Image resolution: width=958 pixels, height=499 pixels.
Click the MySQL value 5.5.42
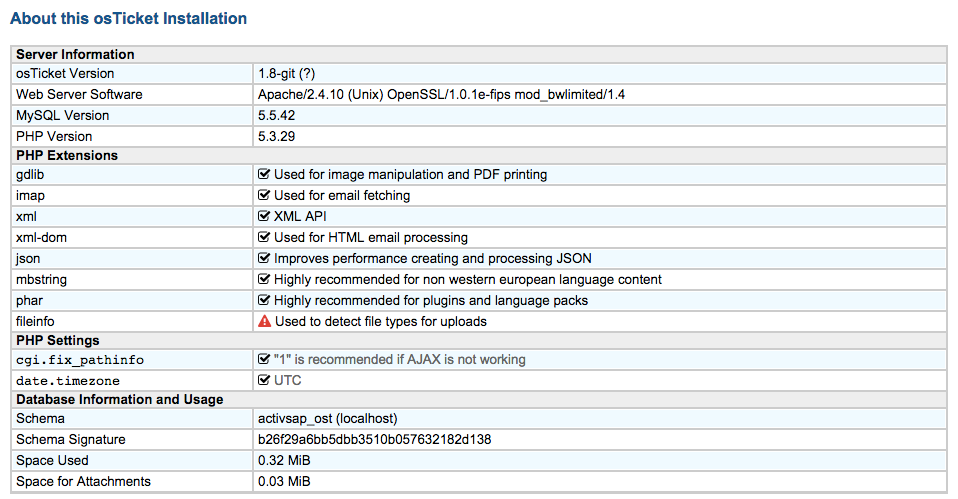(277, 115)
